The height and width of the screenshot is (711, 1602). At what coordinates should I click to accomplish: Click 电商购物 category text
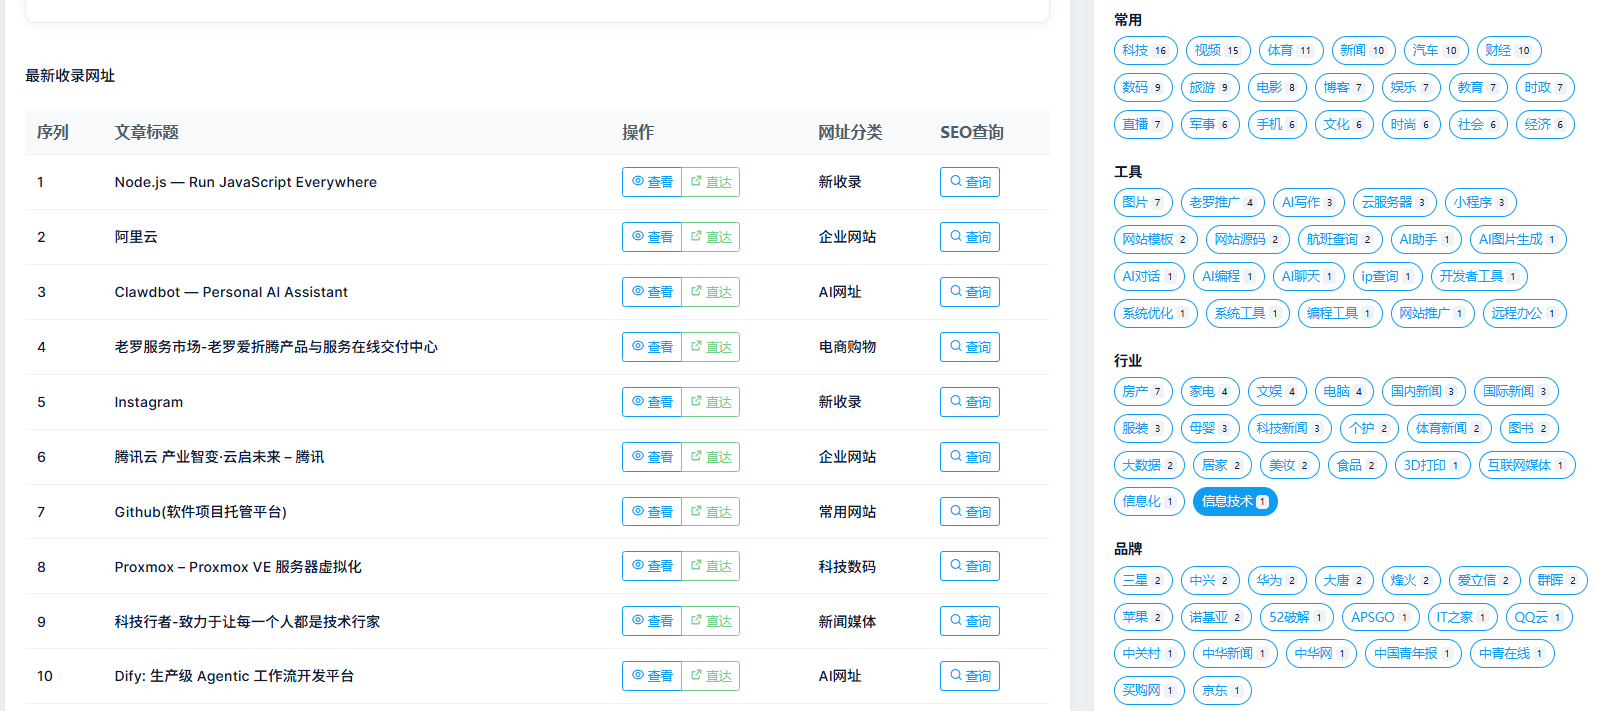point(847,347)
